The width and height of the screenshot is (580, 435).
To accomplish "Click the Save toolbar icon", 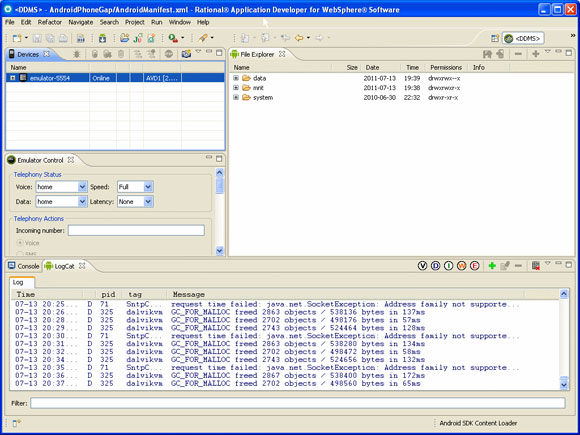I will point(37,38).
